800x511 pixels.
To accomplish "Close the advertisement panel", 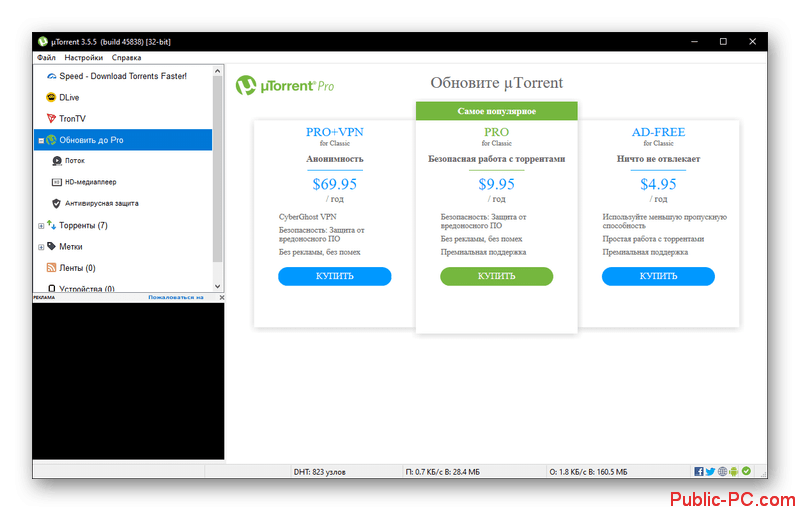I will (221, 297).
